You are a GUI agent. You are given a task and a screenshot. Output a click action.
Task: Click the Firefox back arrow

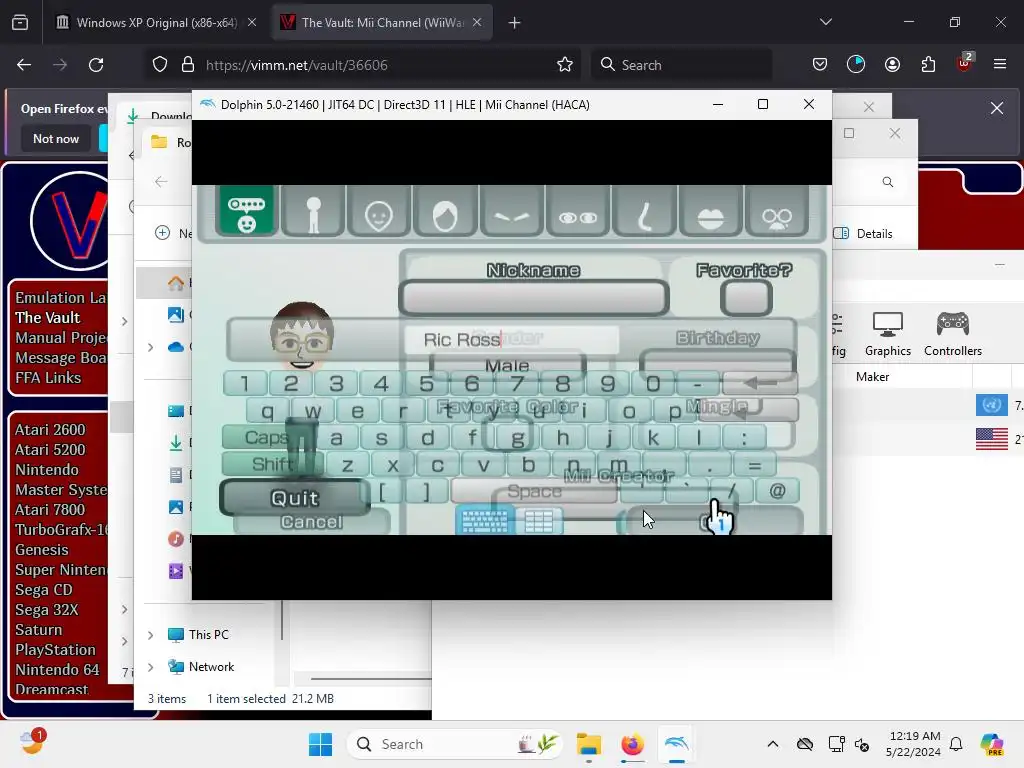tap(24, 65)
